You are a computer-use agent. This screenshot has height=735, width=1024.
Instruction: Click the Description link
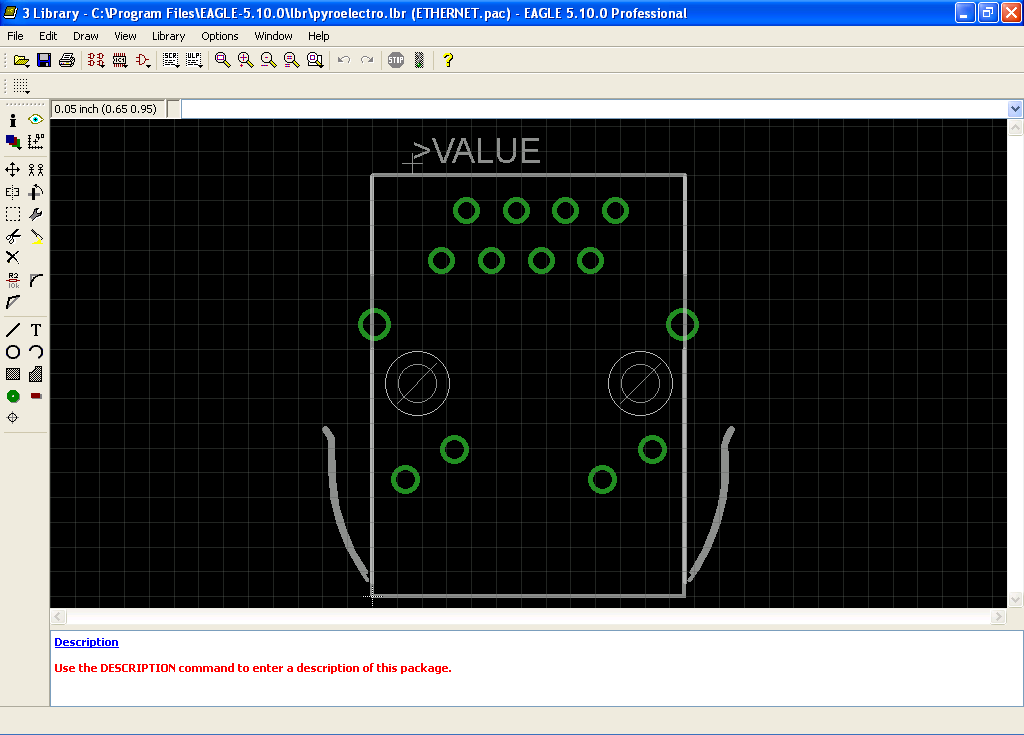(86, 642)
